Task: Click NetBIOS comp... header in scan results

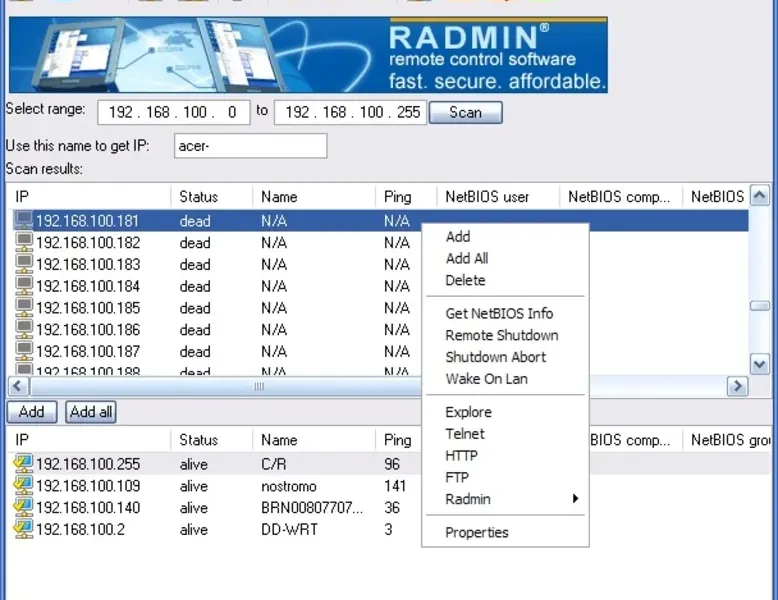Action: point(621,197)
